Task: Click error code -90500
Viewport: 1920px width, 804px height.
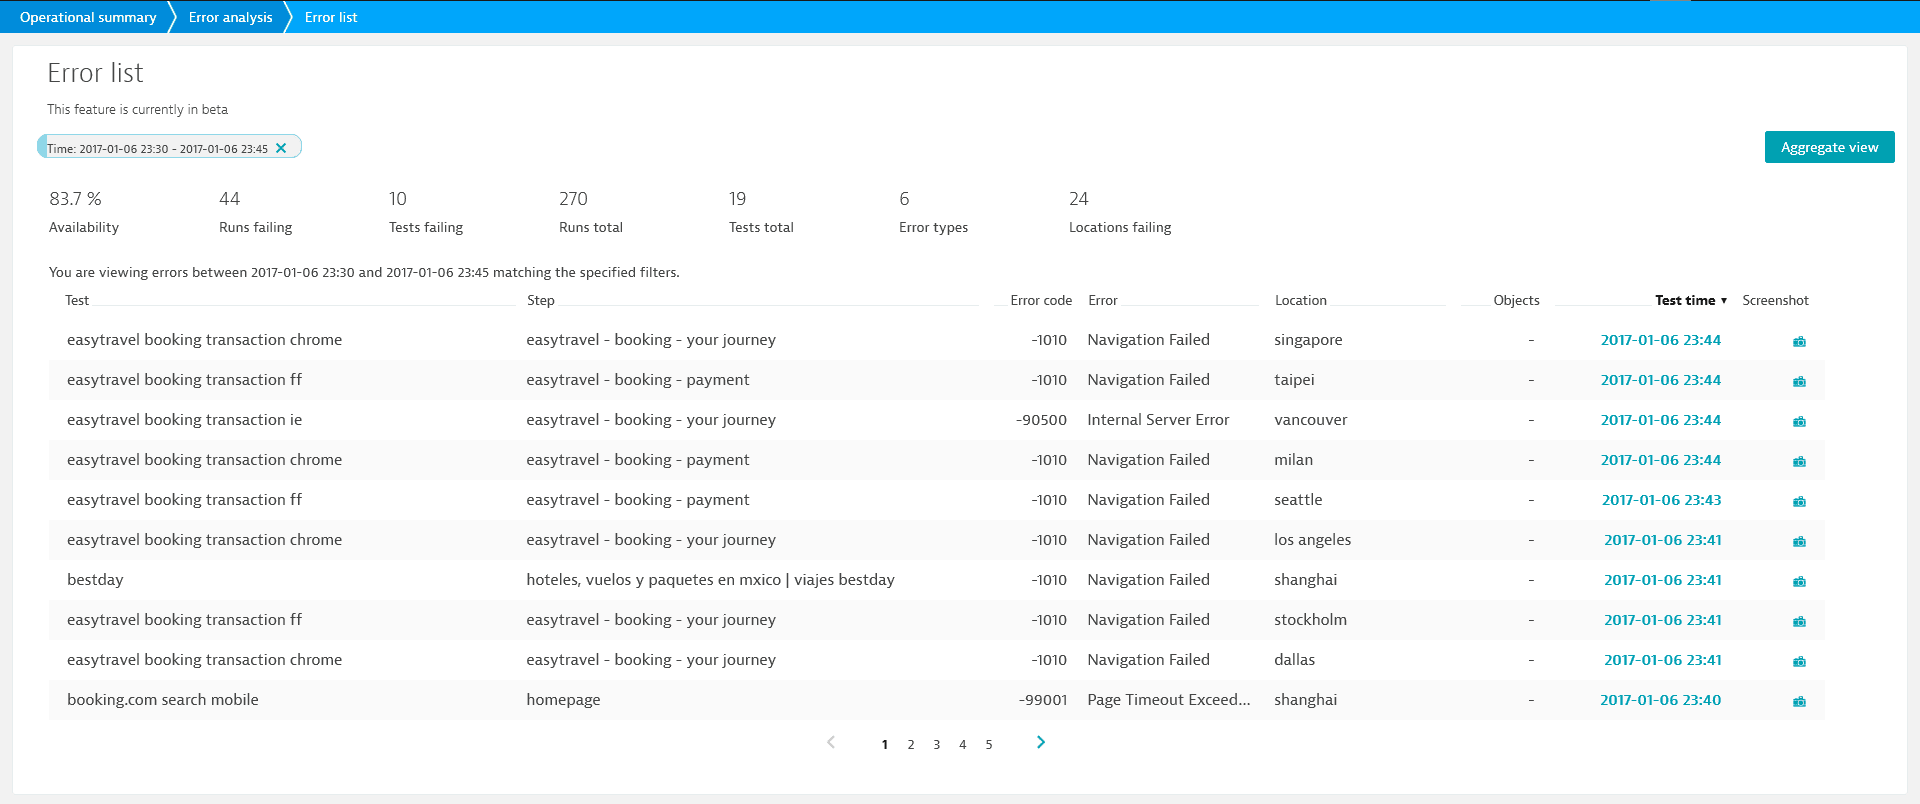Action: [x=1041, y=420]
